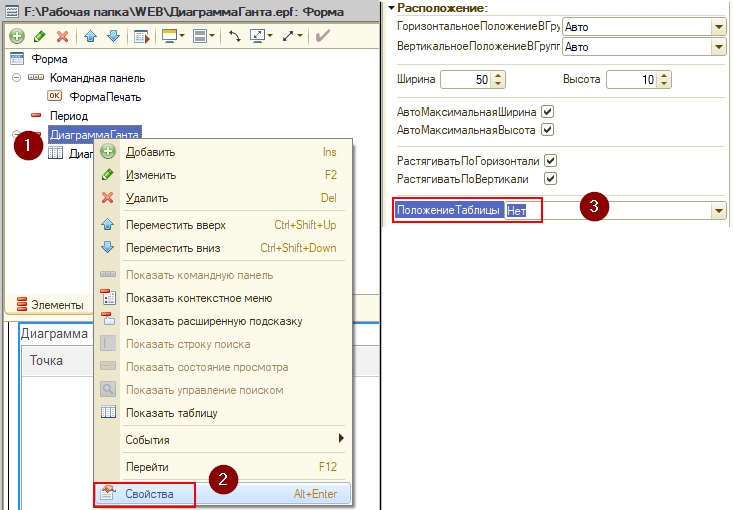Click the red field icon beside Период

click(x=36, y=115)
